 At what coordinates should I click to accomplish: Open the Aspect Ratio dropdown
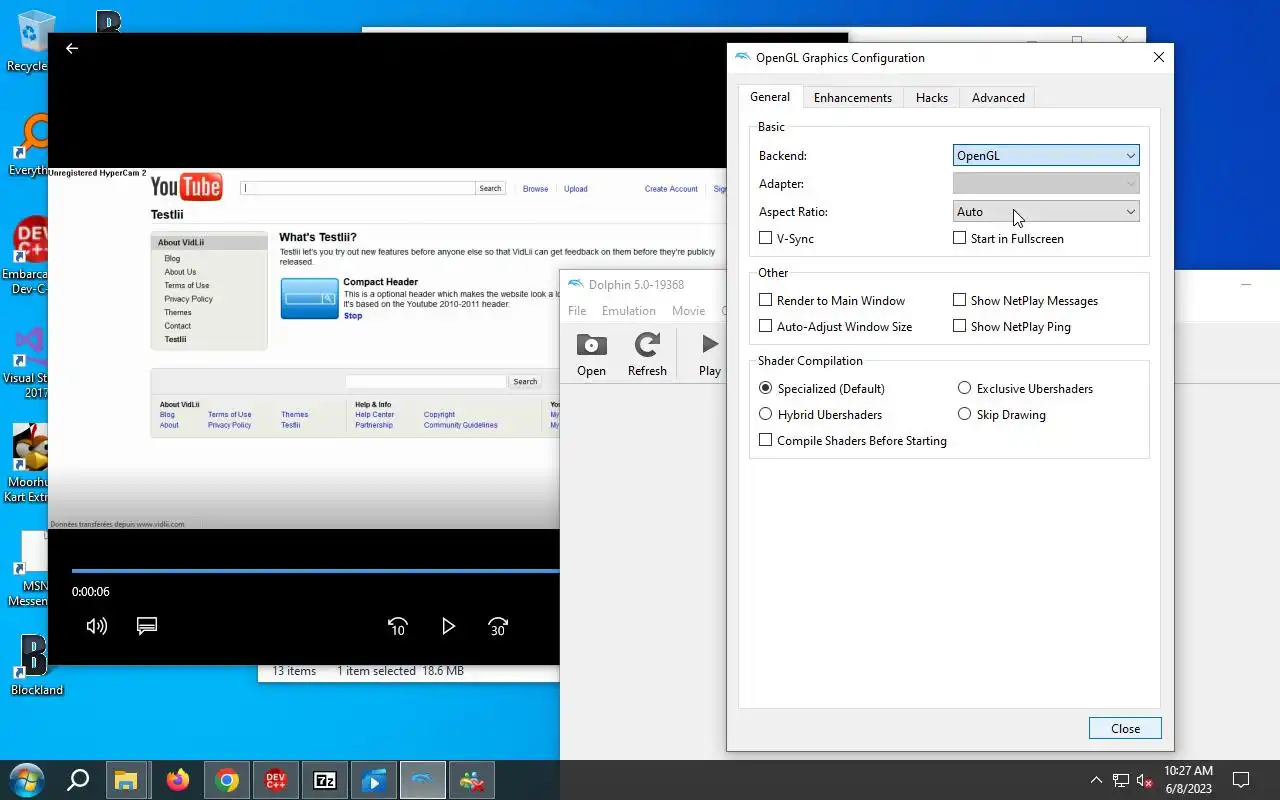(x=1046, y=211)
